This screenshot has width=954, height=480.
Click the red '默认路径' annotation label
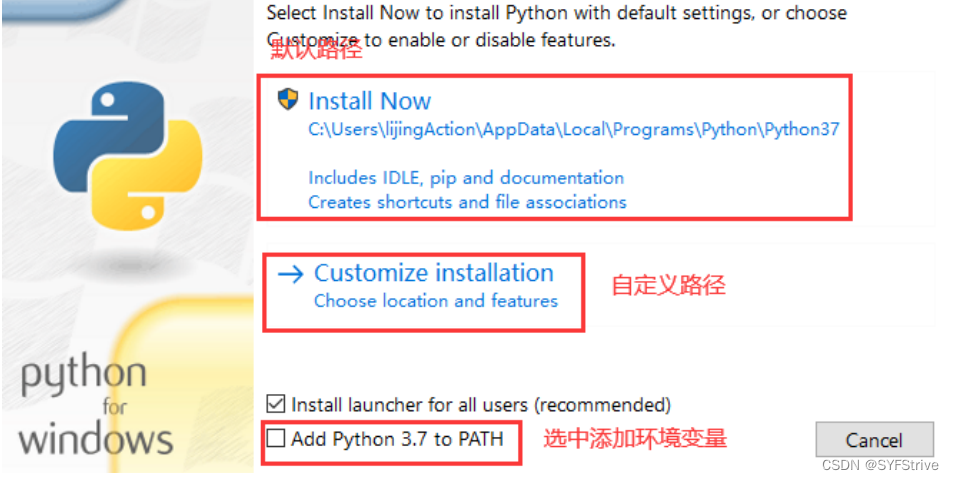[x=316, y=49]
